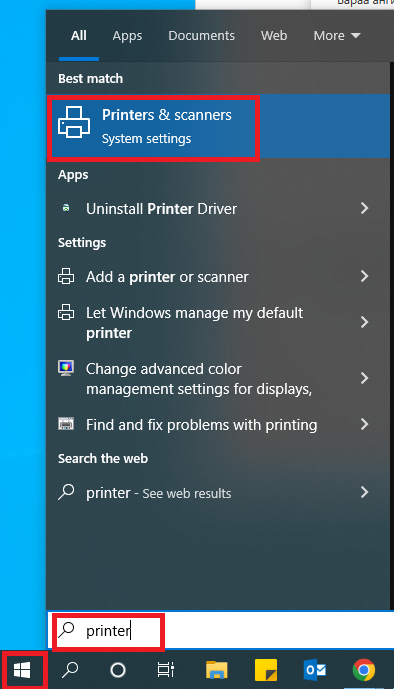The width and height of the screenshot is (394, 689).
Task: Click the magnifier icon in search box
Action: click(66, 630)
